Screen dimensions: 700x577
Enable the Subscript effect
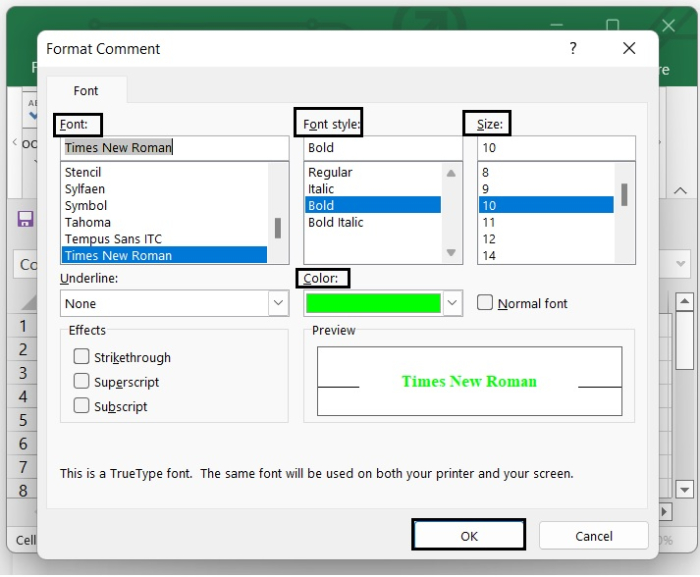[x=81, y=406]
